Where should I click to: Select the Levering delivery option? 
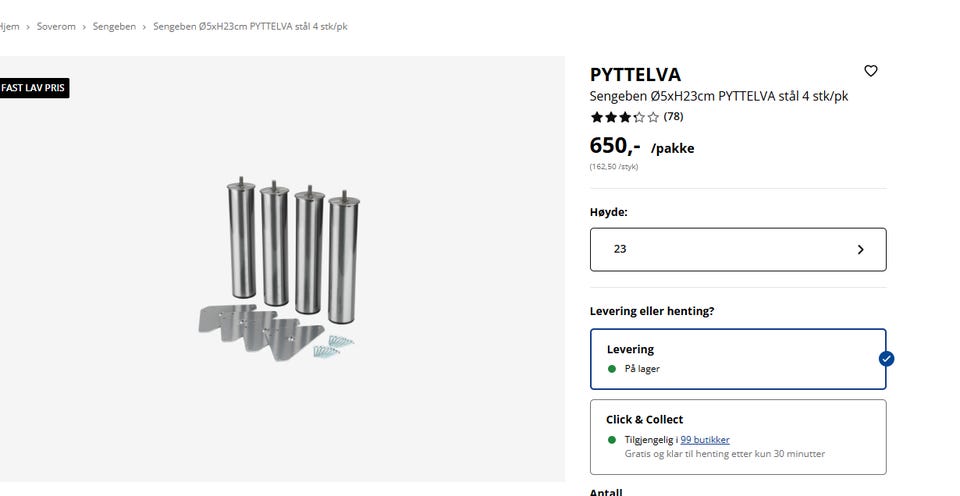pyautogui.click(x=737, y=359)
